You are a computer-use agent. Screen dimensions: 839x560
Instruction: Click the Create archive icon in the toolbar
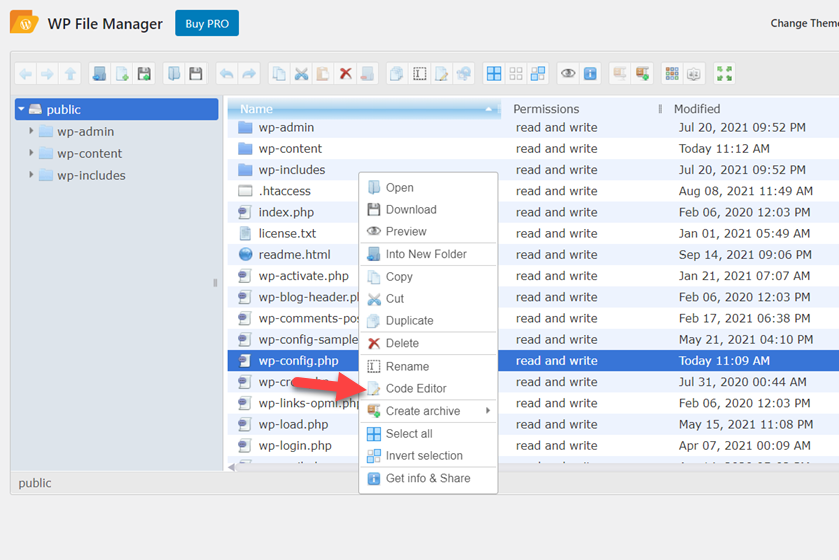[x=642, y=74]
